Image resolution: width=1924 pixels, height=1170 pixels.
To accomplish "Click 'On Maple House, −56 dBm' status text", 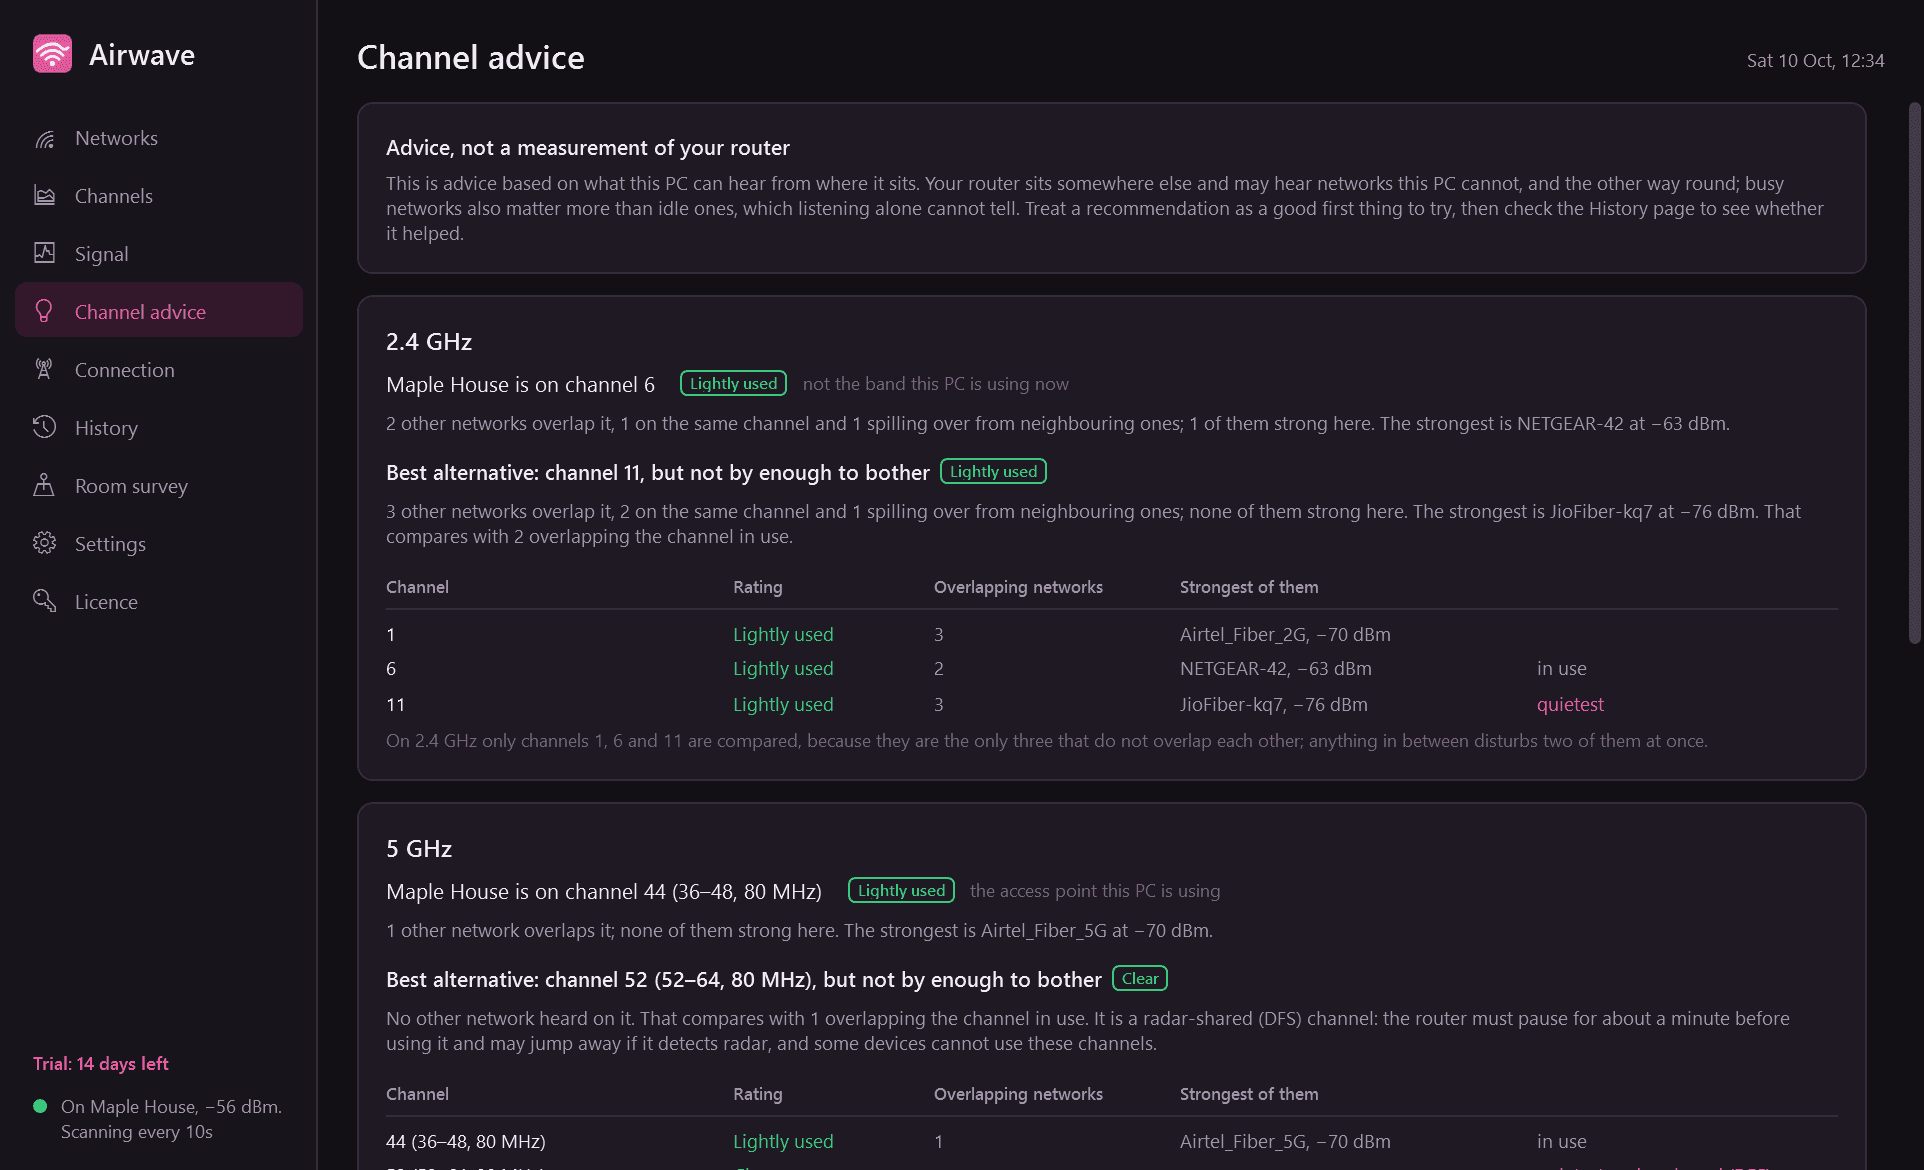I will tap(171, 1107).
